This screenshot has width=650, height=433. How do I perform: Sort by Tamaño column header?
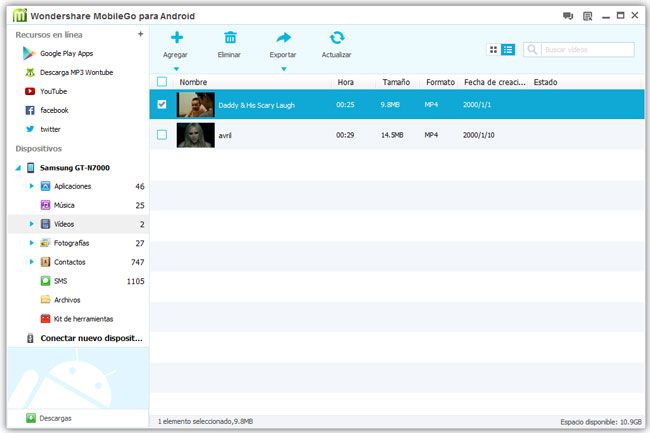(x=396, y=82)
